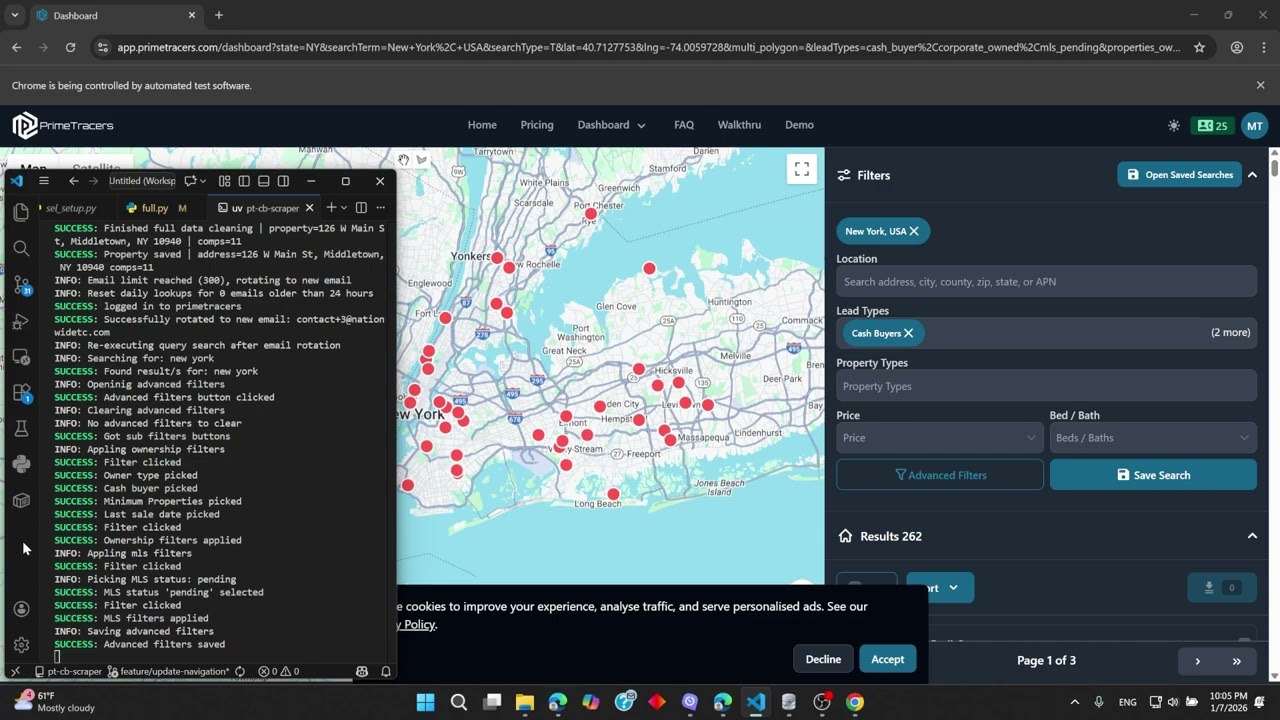Collapse the Filters panel

point(1252,175)
